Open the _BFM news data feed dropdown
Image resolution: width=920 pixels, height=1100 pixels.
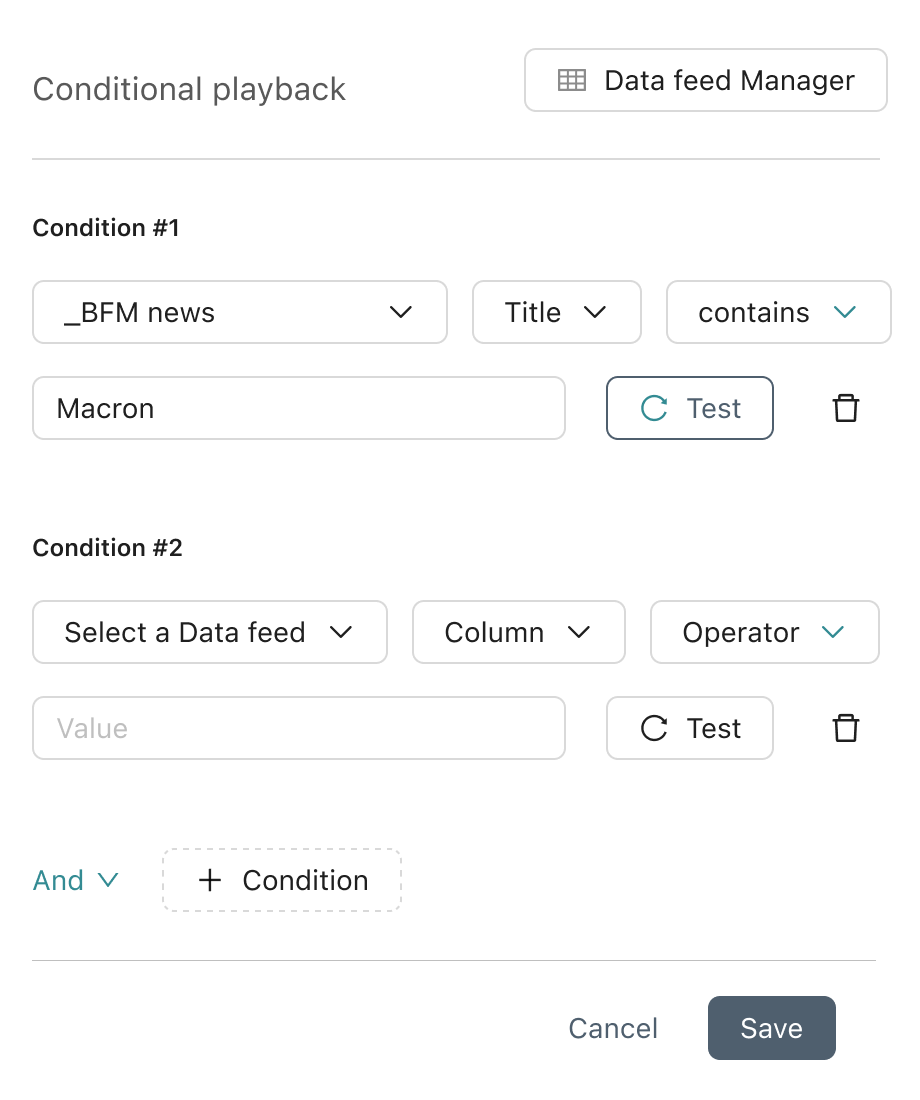coord(240,312)
